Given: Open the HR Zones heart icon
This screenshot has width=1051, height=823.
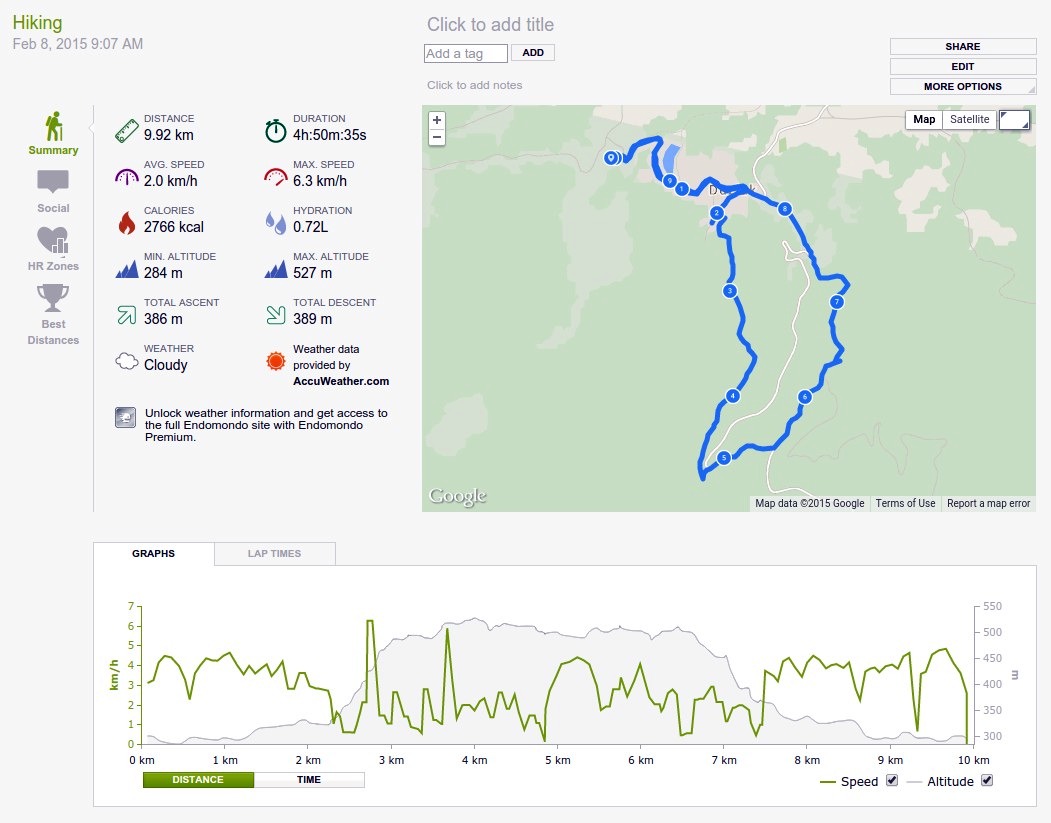Looking at the screenshot, I should 53,240.
